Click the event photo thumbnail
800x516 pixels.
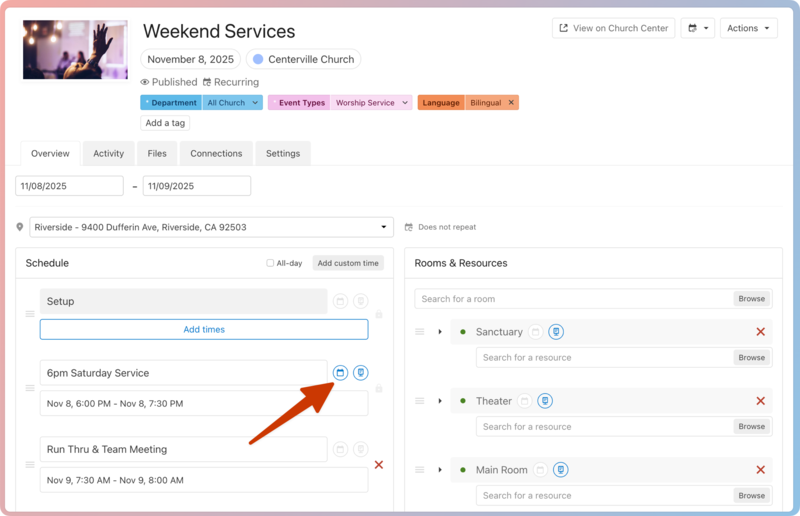coord(74,49)
